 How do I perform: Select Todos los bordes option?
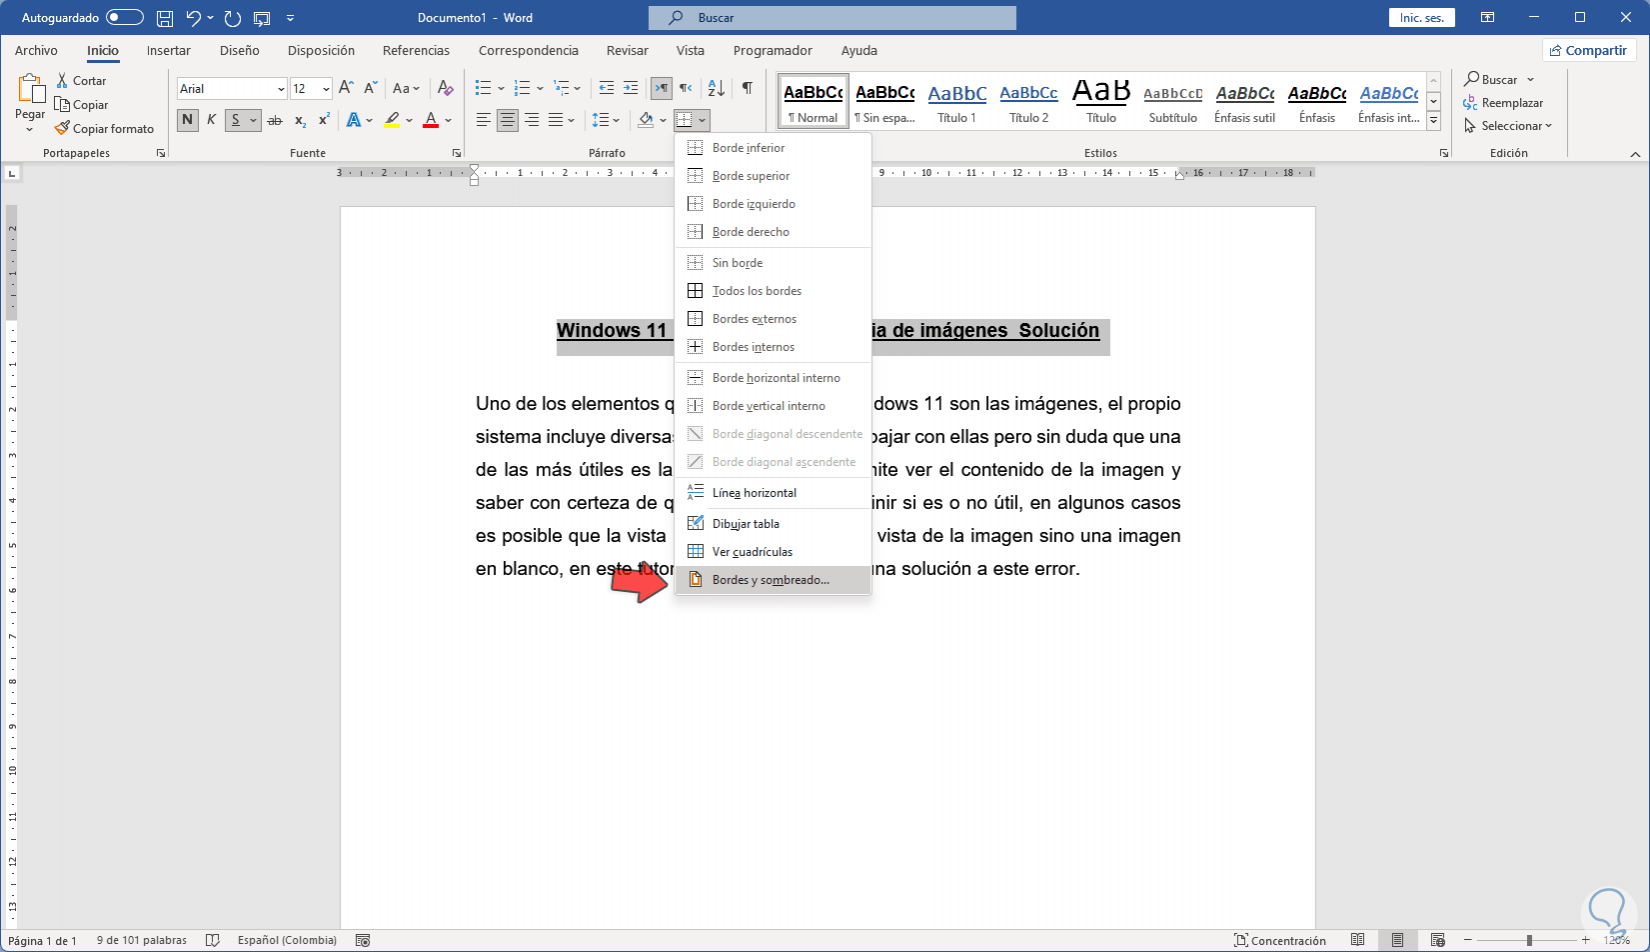coord(773,291)
